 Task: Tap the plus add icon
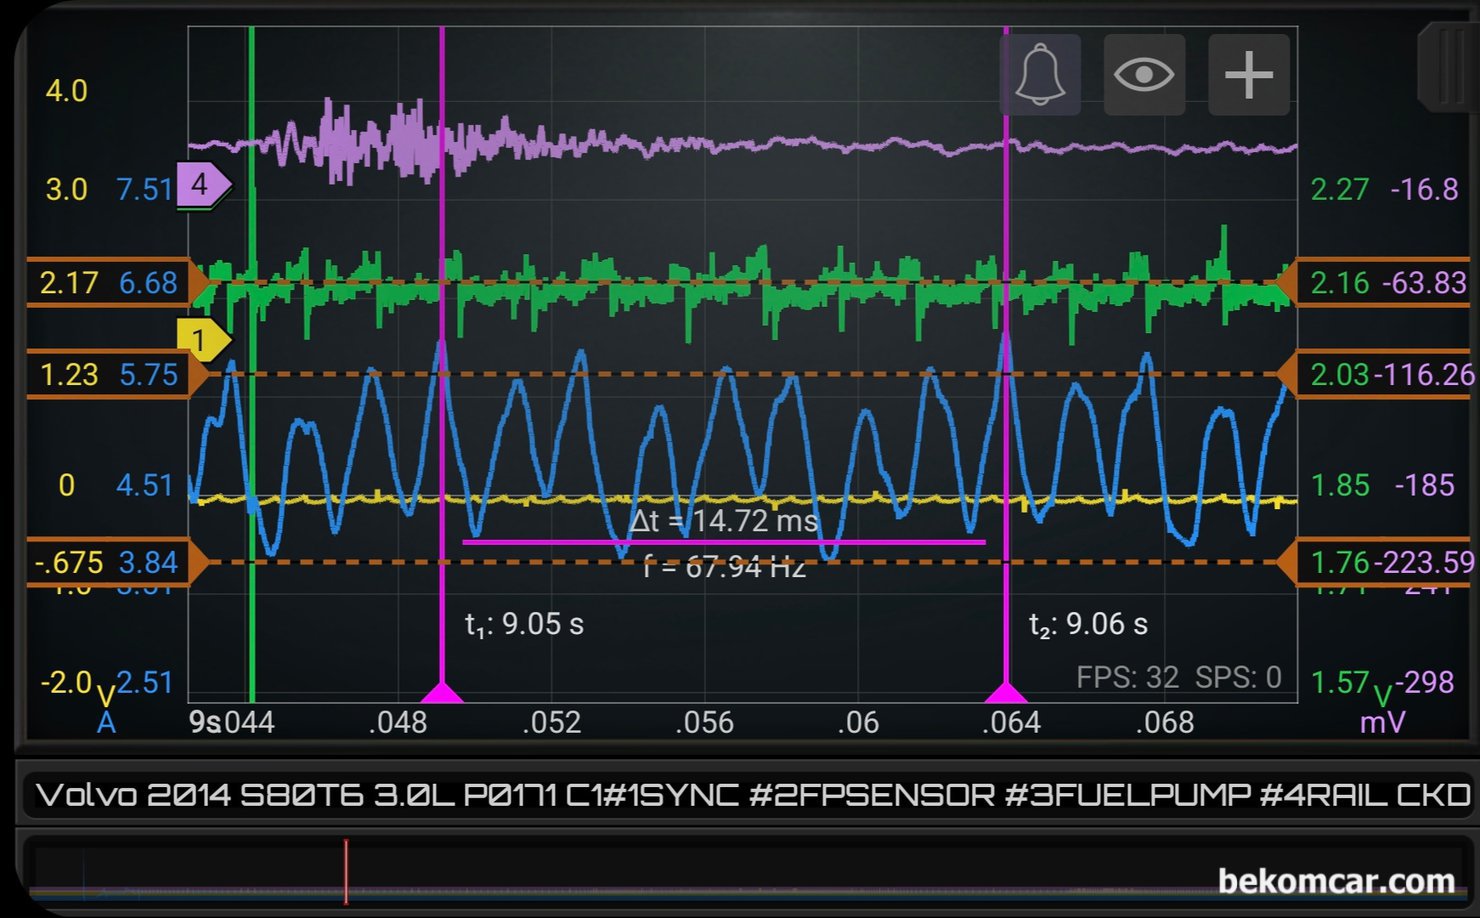[x=1249, y=74]
